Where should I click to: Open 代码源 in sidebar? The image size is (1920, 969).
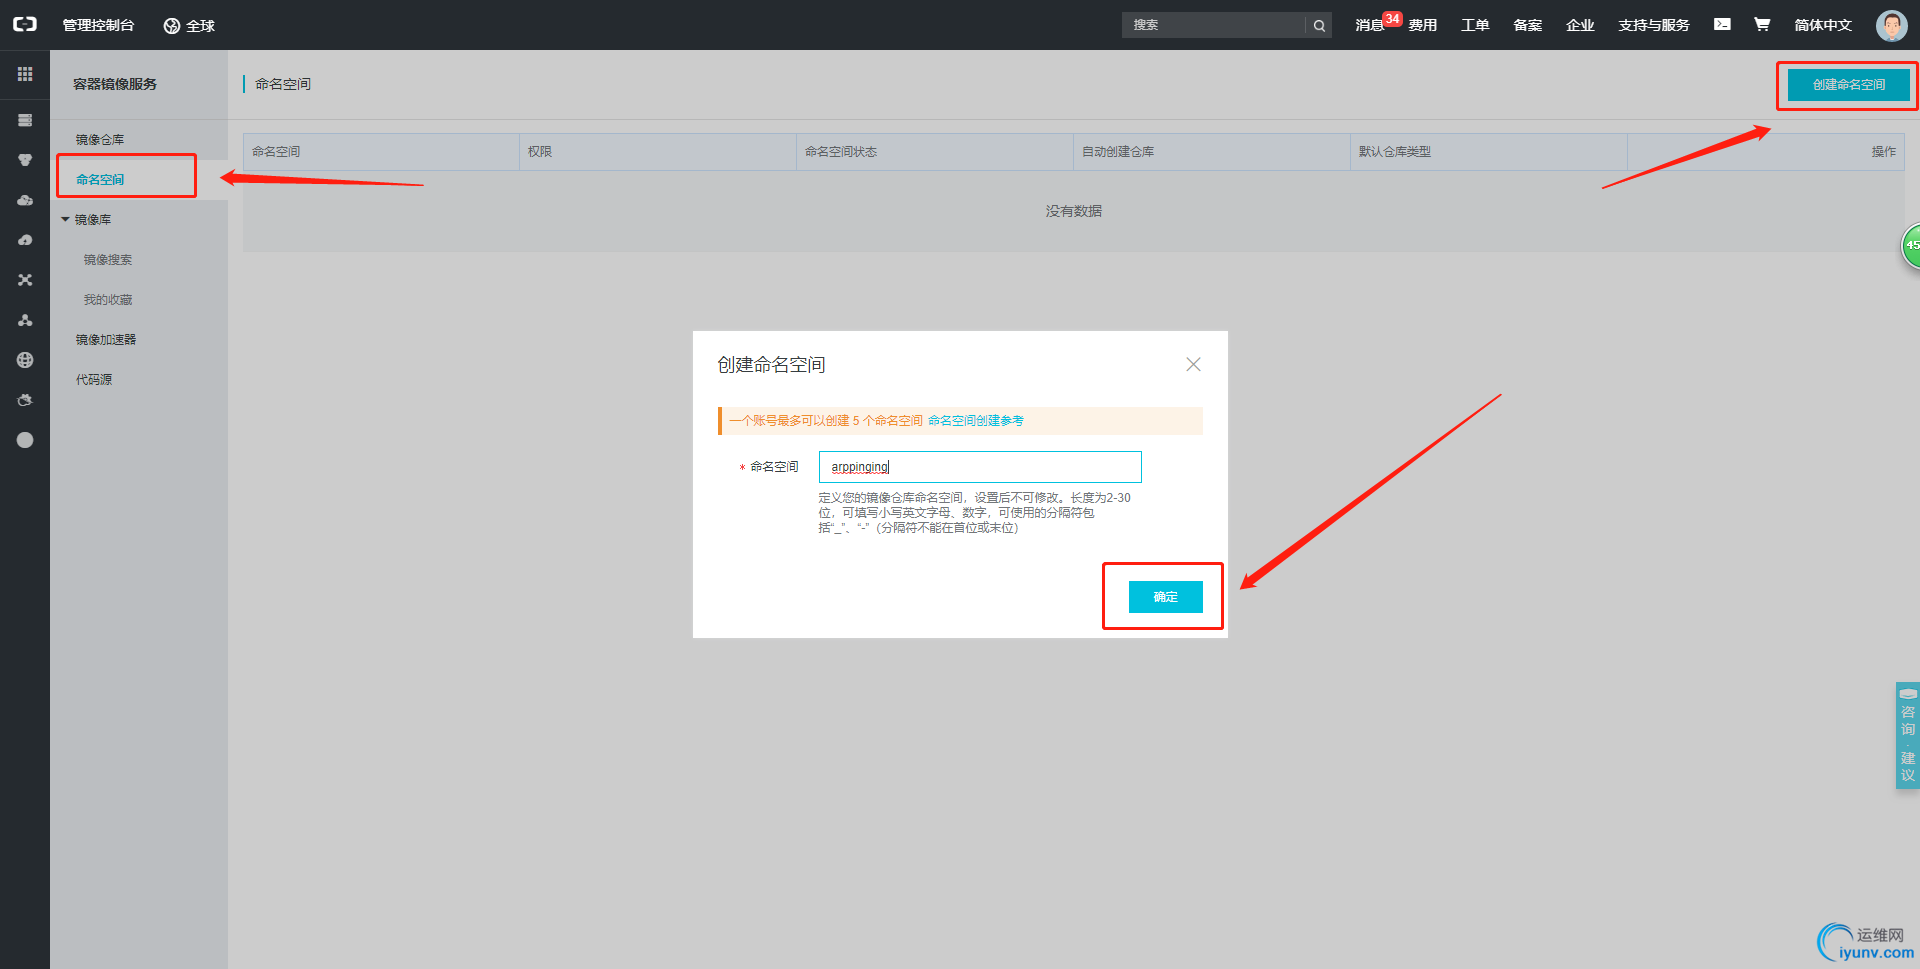coord(94,380)
